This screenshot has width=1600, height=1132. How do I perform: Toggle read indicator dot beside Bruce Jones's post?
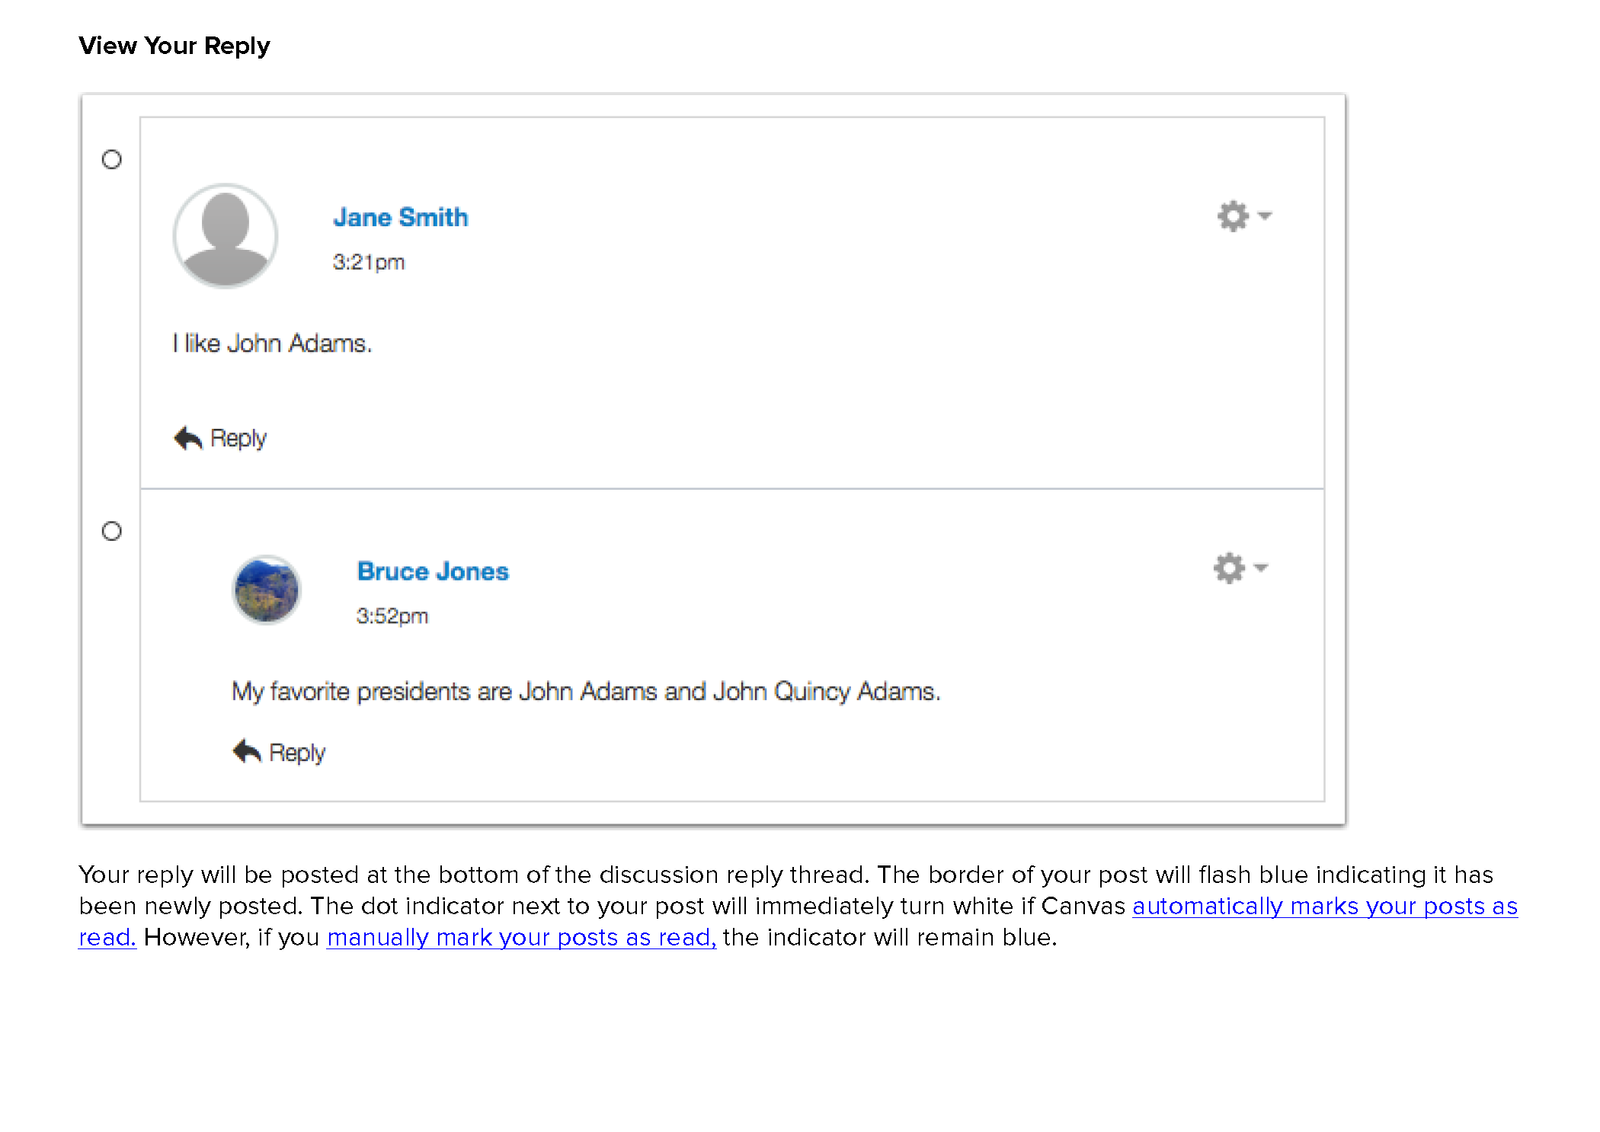coord(112,531)
